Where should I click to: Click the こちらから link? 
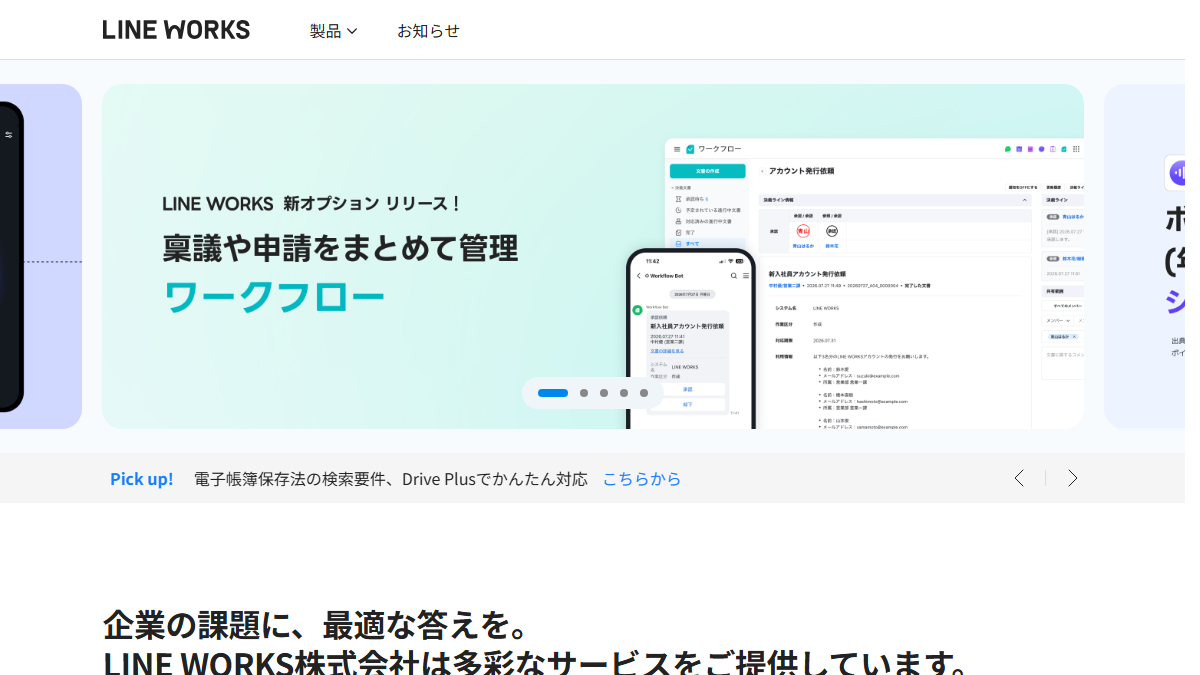[641, 479]
